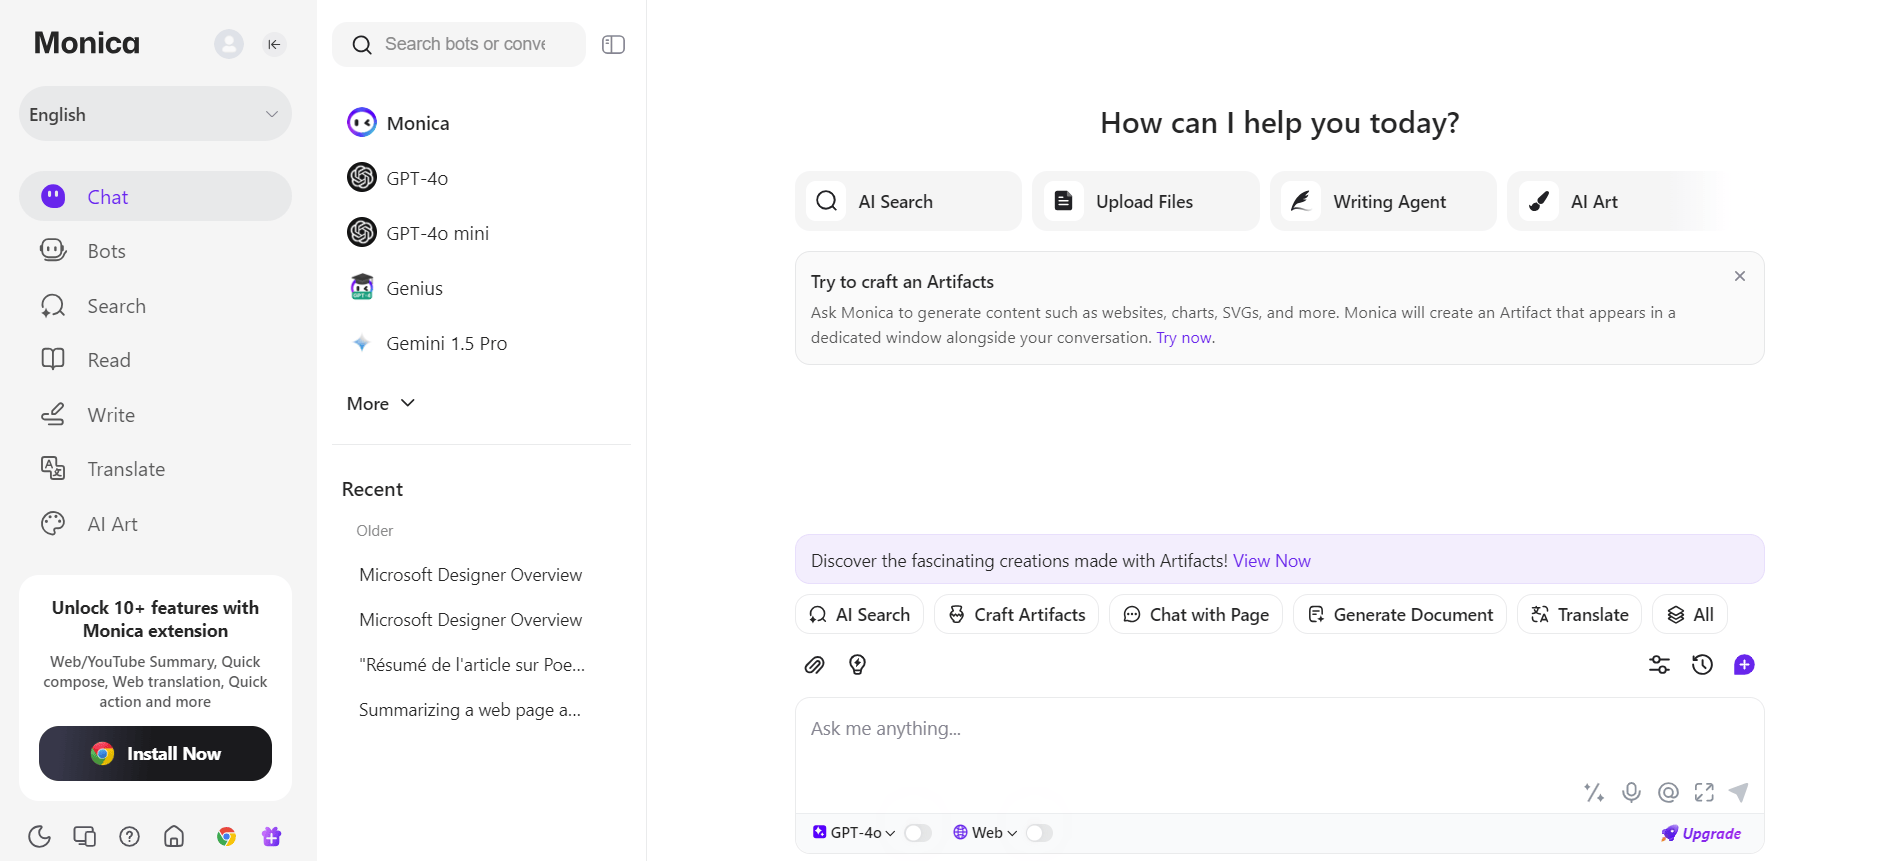Collapse the left sidebar with arrow icon
The width and height of the screenshot is (1891, 861).
274,44
